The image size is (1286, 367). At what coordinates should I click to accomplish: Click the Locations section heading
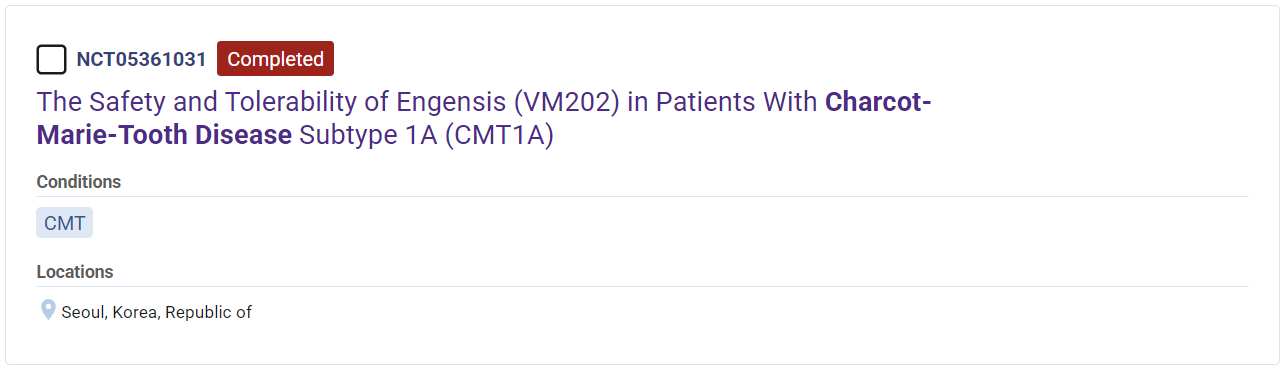pos(75,272)
